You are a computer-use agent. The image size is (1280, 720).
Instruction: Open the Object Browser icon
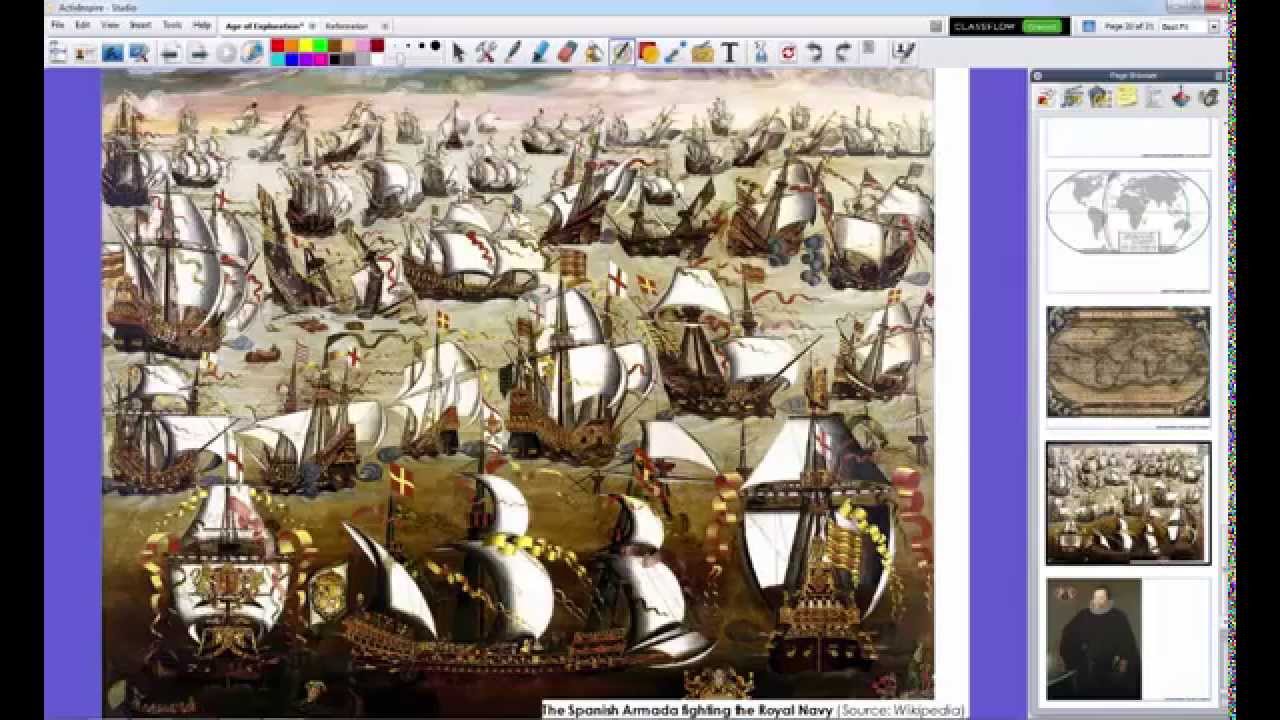click(1100, 97)
